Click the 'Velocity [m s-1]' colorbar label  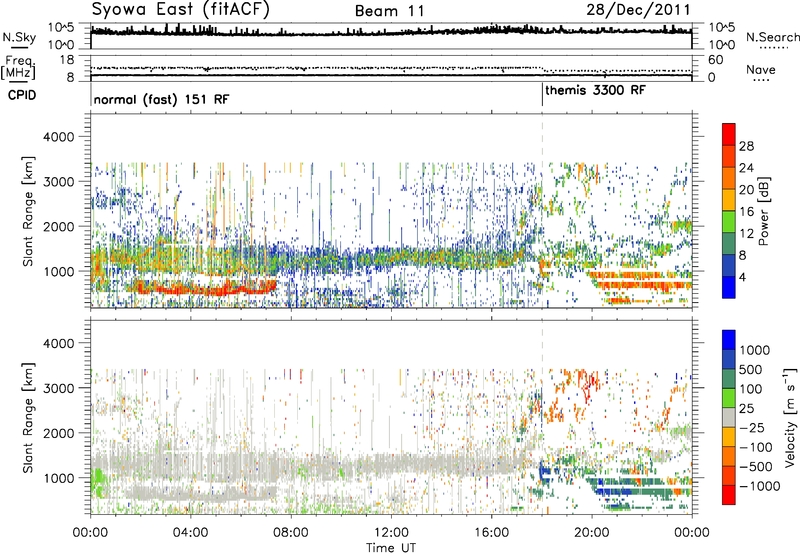click(x=790, y=417)
